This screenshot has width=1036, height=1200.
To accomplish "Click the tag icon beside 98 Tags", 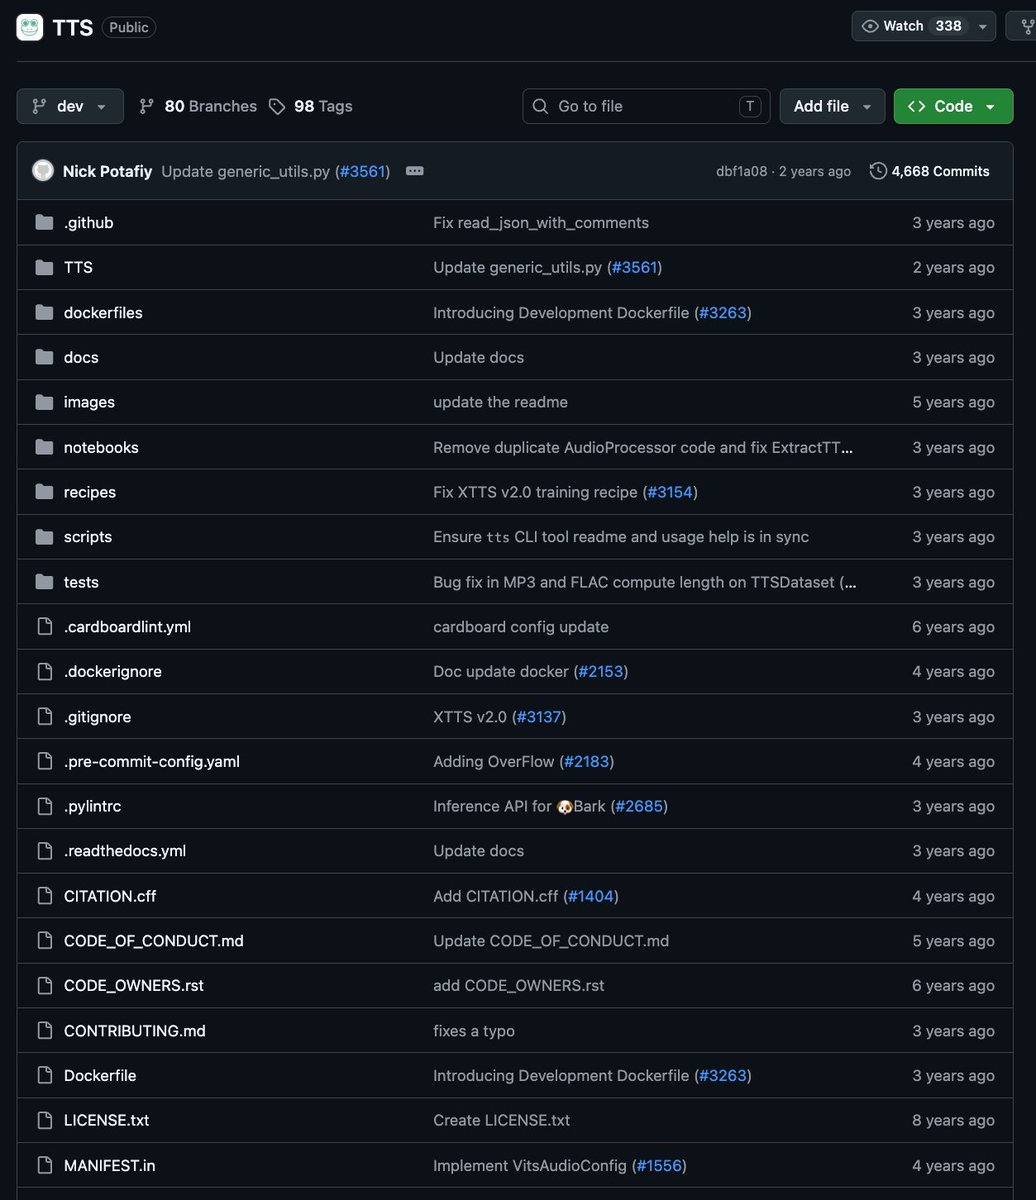I will coord(277,106).
